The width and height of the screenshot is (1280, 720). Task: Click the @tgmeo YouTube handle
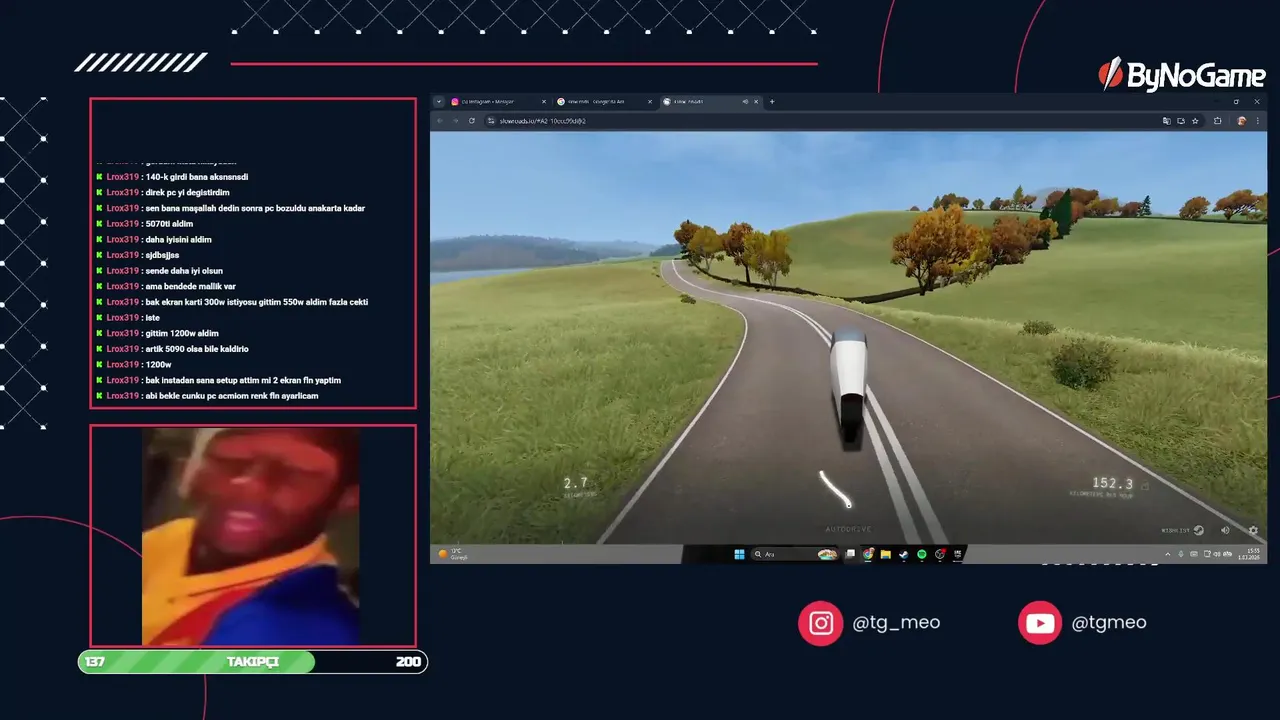click(x=1109, y=622)
